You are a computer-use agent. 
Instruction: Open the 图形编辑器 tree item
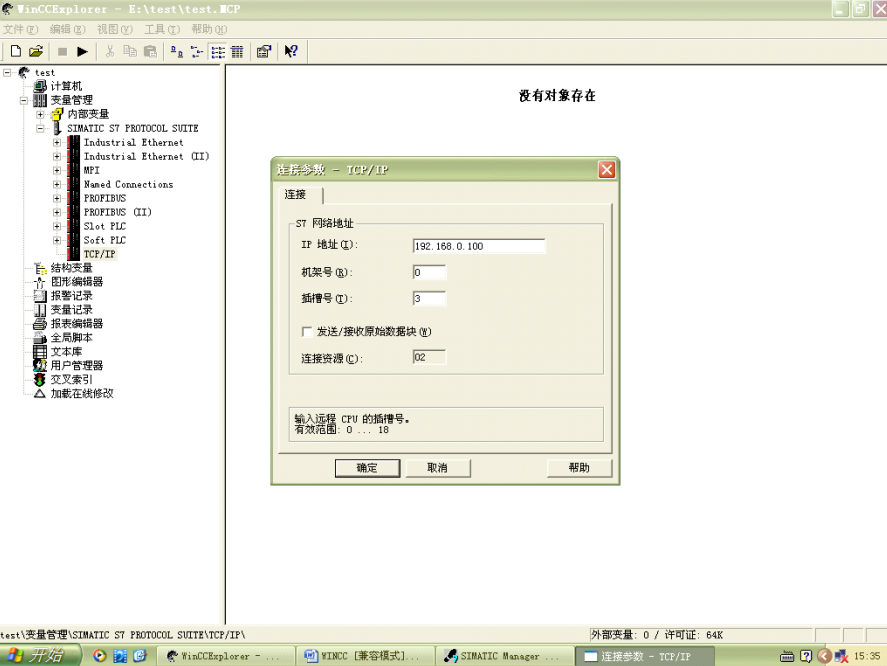pyautogui.click(x=77, y=282)
